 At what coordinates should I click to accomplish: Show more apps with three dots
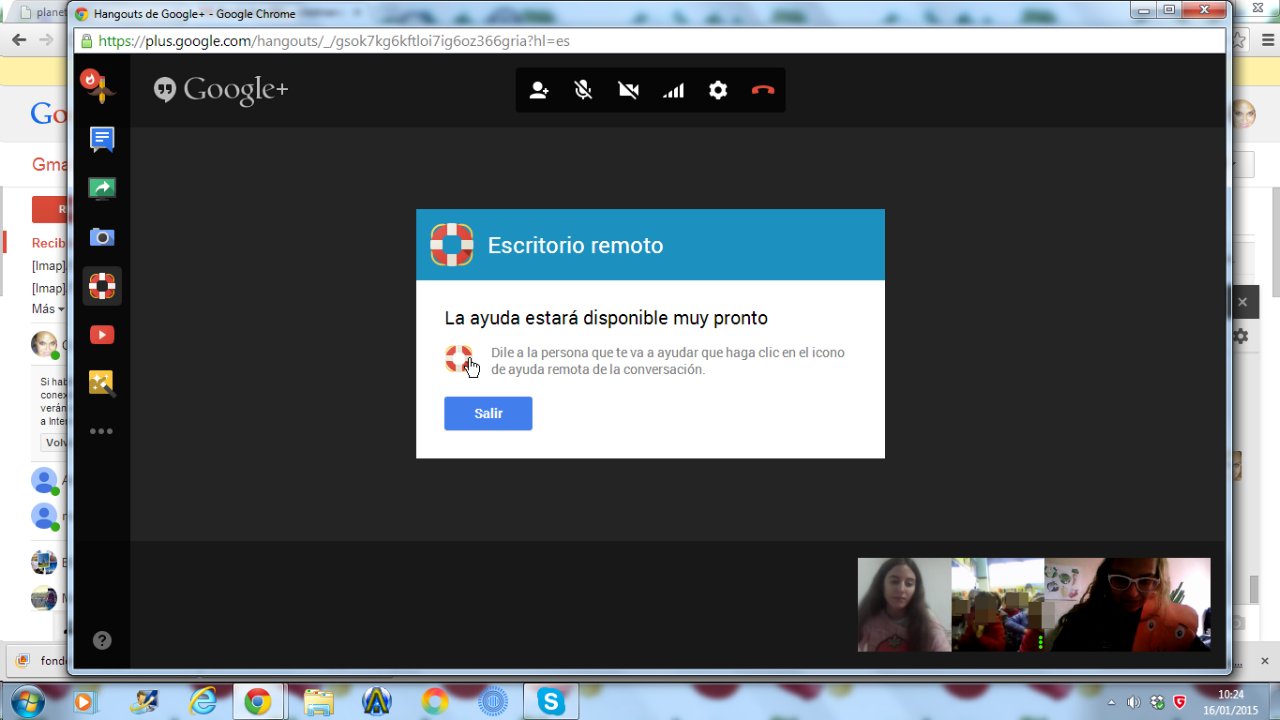[102, 432]
